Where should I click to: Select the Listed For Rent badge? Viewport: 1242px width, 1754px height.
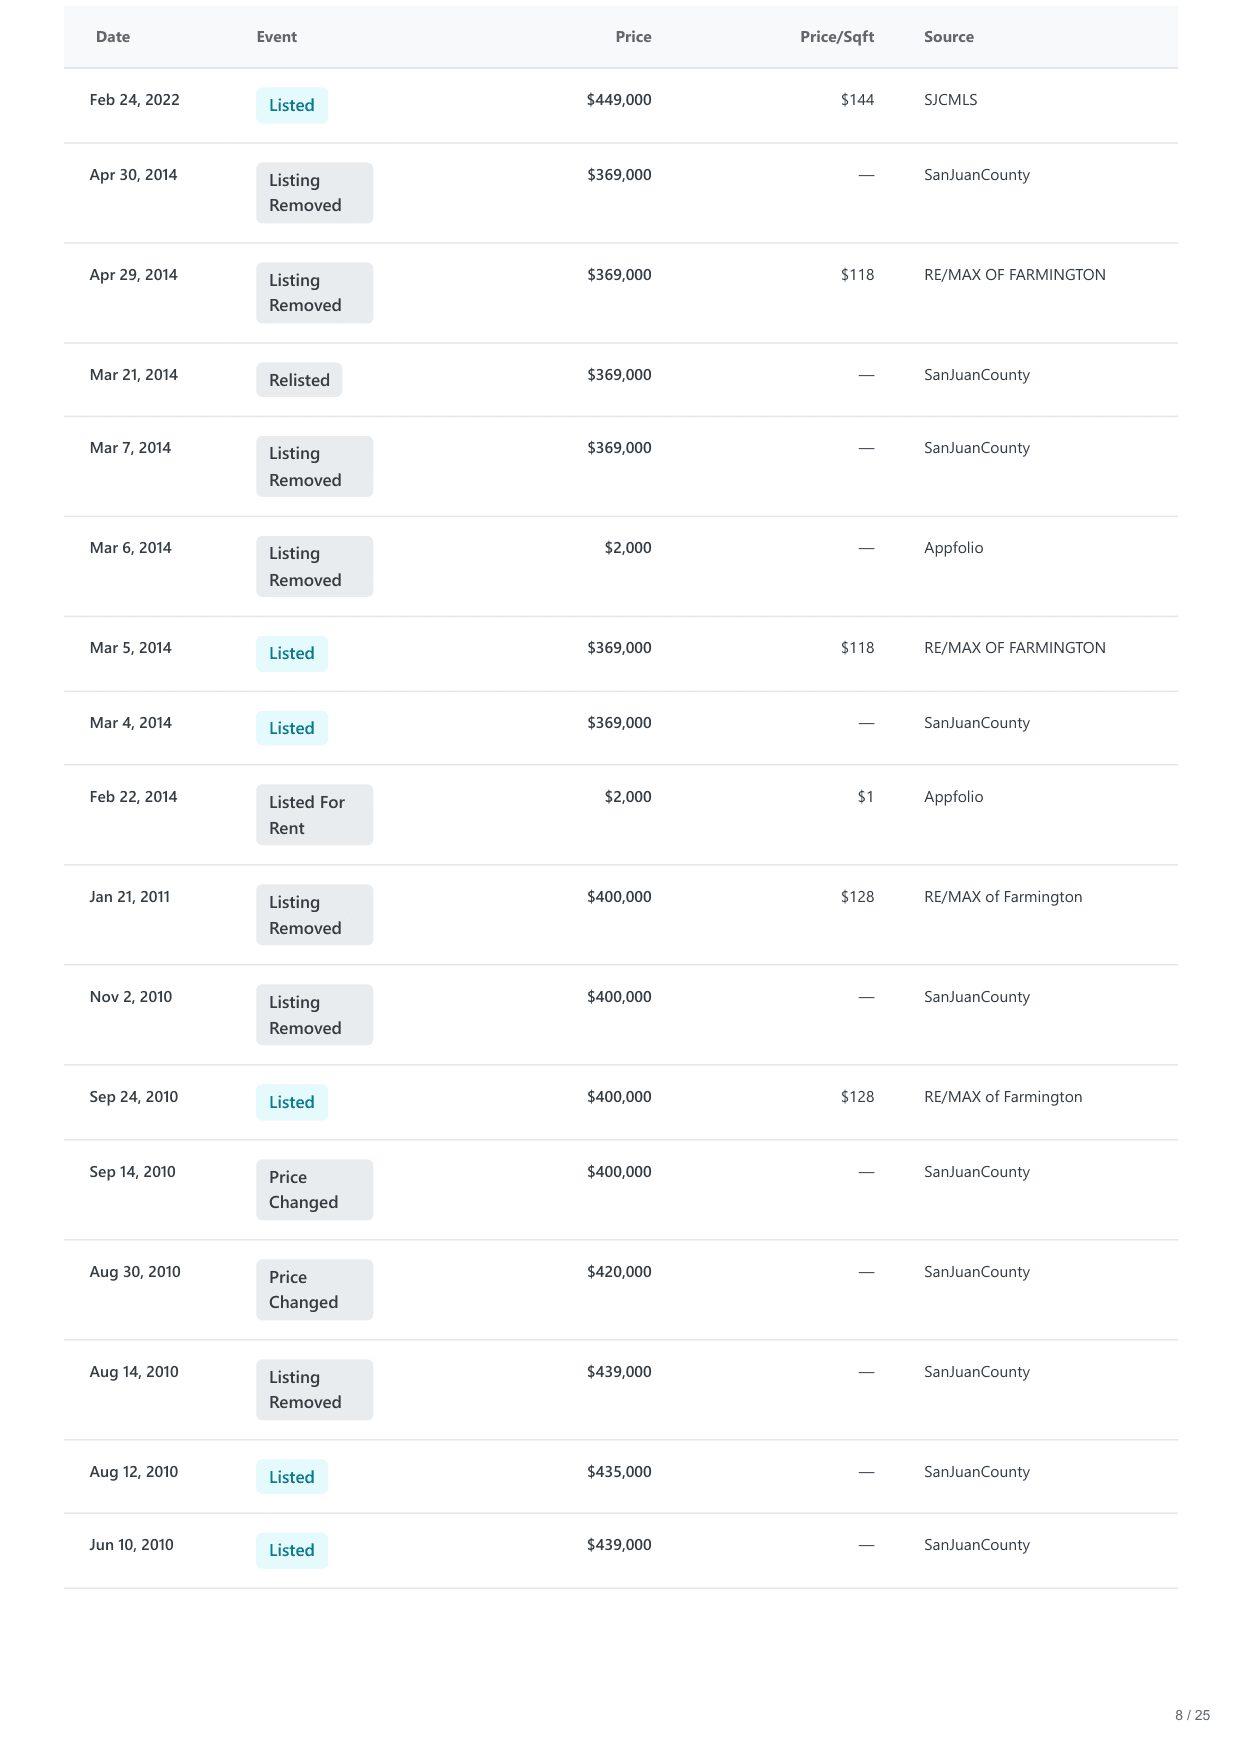point(314,815)
